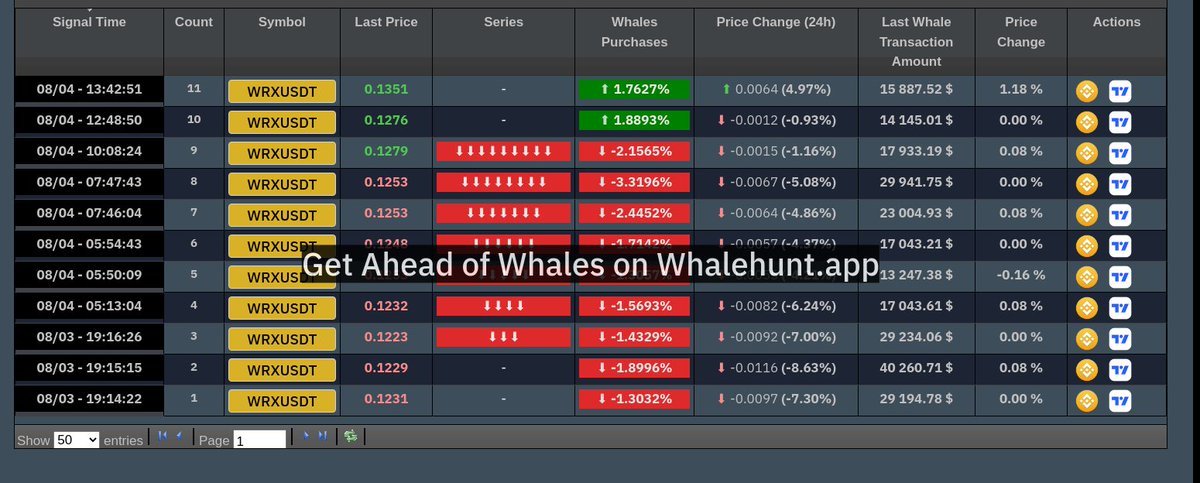Click WRXUSDT button in 10:08:24 row
1200x483 pixels.
pyautogui.click(x=282, y=154)
